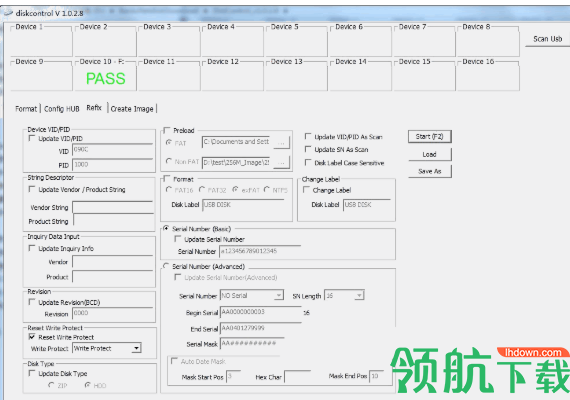Check Update VID/PID As Scan
The image size is (570, 400).
click(308, 136)
